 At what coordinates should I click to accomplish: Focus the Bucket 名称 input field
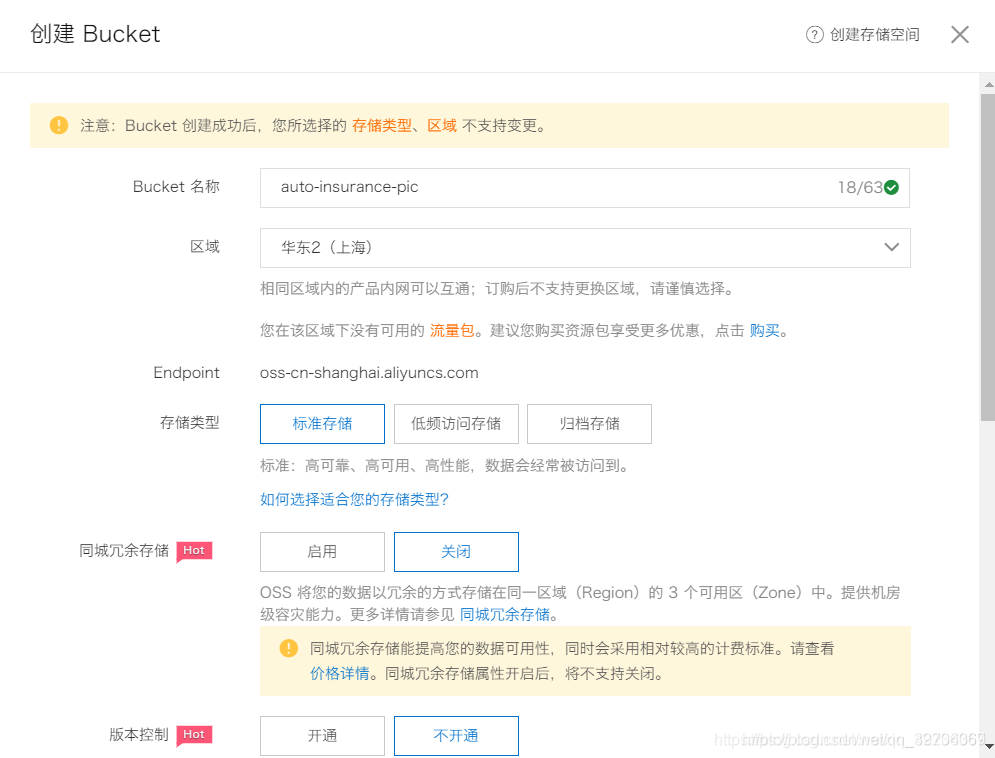pos(584,188)
